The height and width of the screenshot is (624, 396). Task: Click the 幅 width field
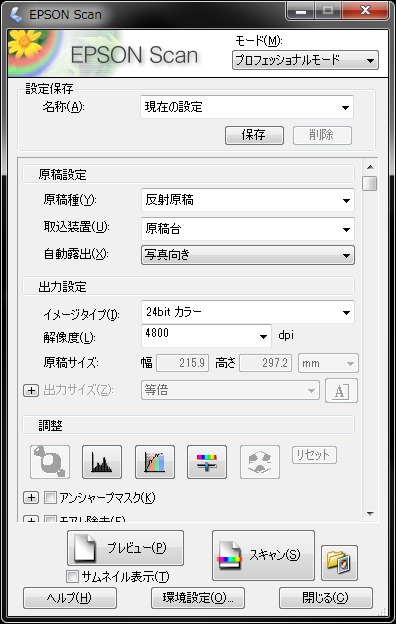pyautogui.click(x=182, y=363)
